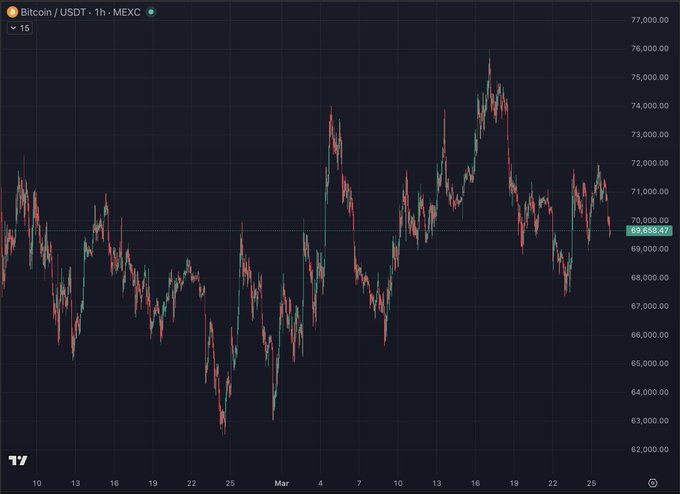Click the 65,000.00 price axis label

[x=649, y=364]
